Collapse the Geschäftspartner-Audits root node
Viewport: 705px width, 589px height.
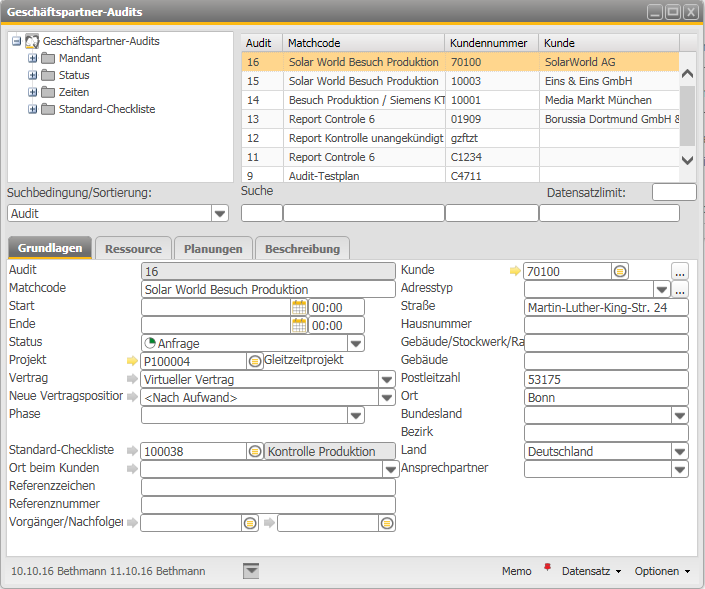pos(17,41)
